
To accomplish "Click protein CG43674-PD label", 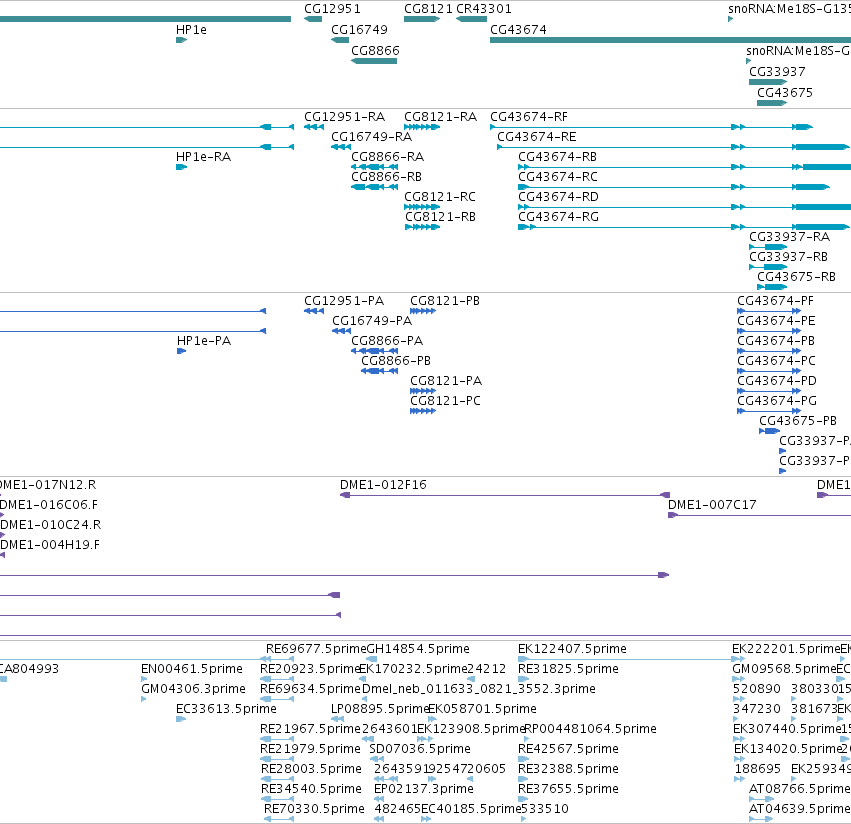I will click(777, 381).
